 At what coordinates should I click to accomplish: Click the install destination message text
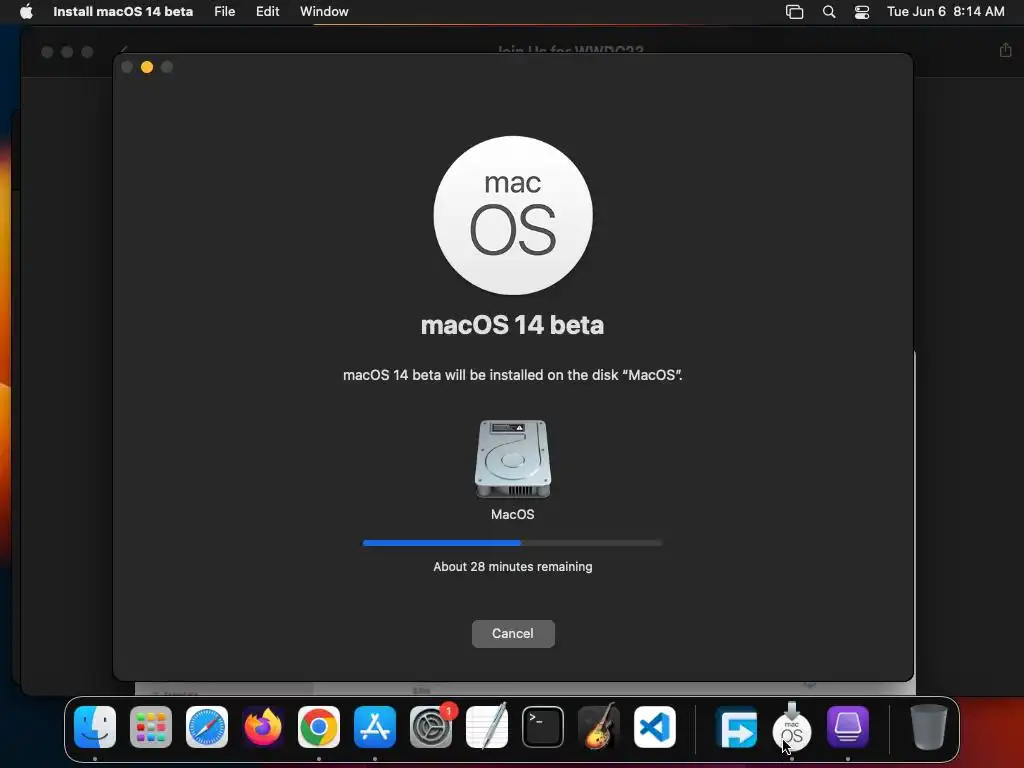point(513,376)
